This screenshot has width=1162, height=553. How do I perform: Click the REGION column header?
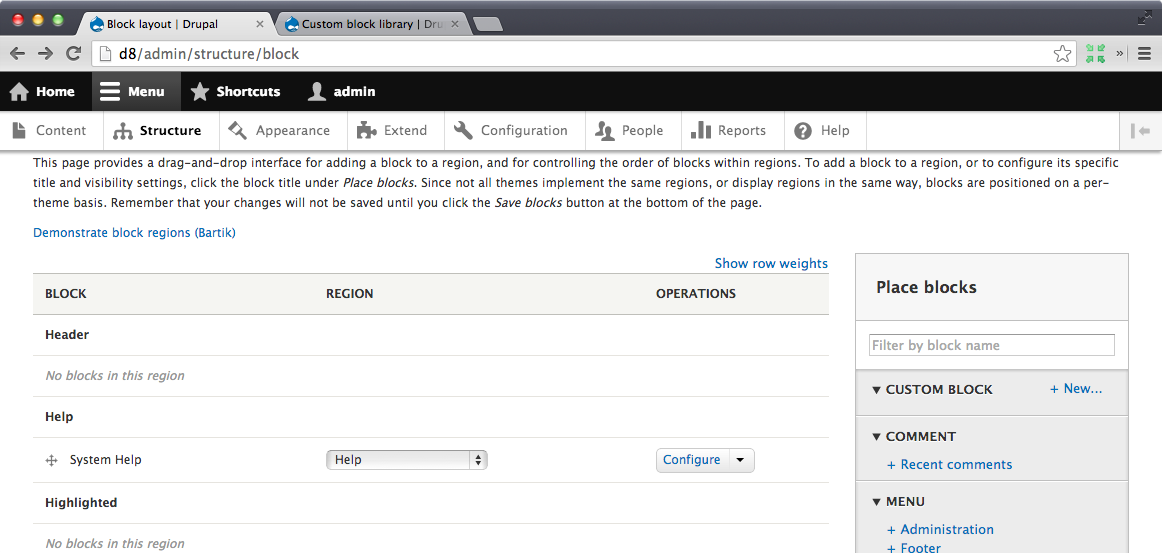[x=350, y=294]
